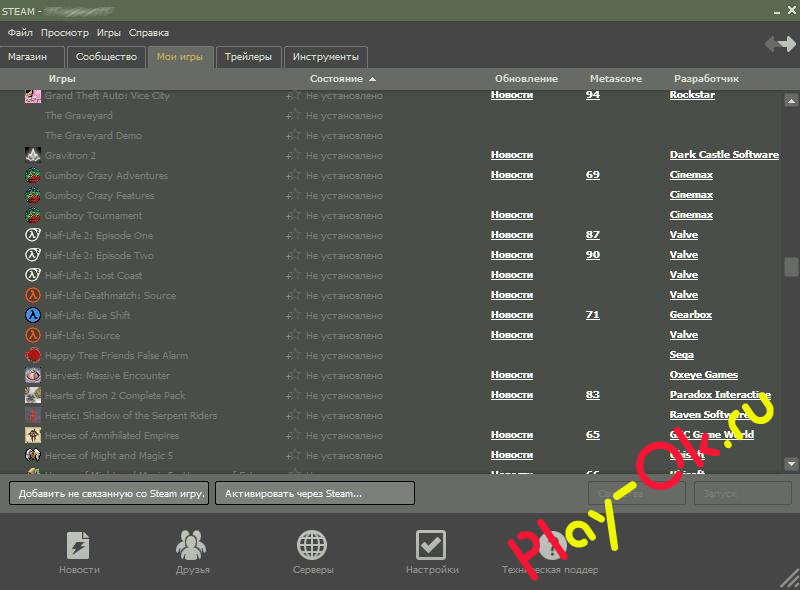The width and height of the screenshot is (800, 590).
Task: Sort by the Игры column header
Action: (62, 79)
